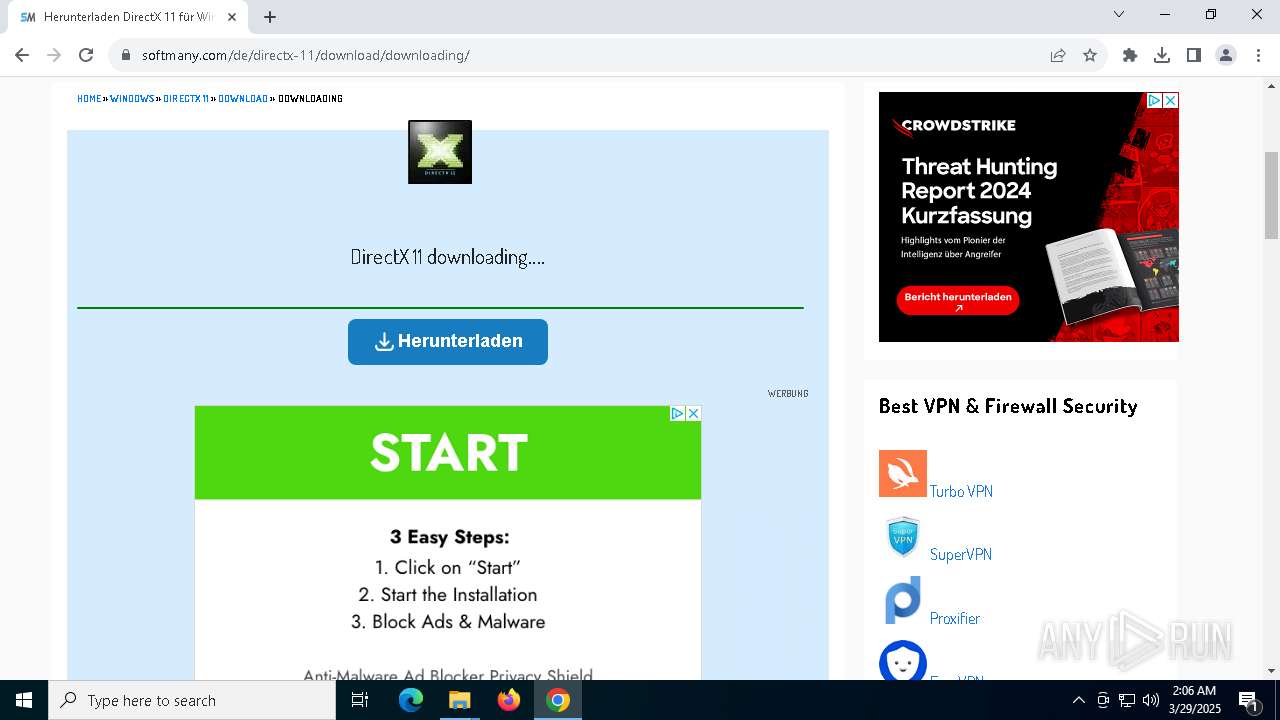Open the notification center icon
The height and width of the screenshot is (720, 1280).
tap(1249, 700)
